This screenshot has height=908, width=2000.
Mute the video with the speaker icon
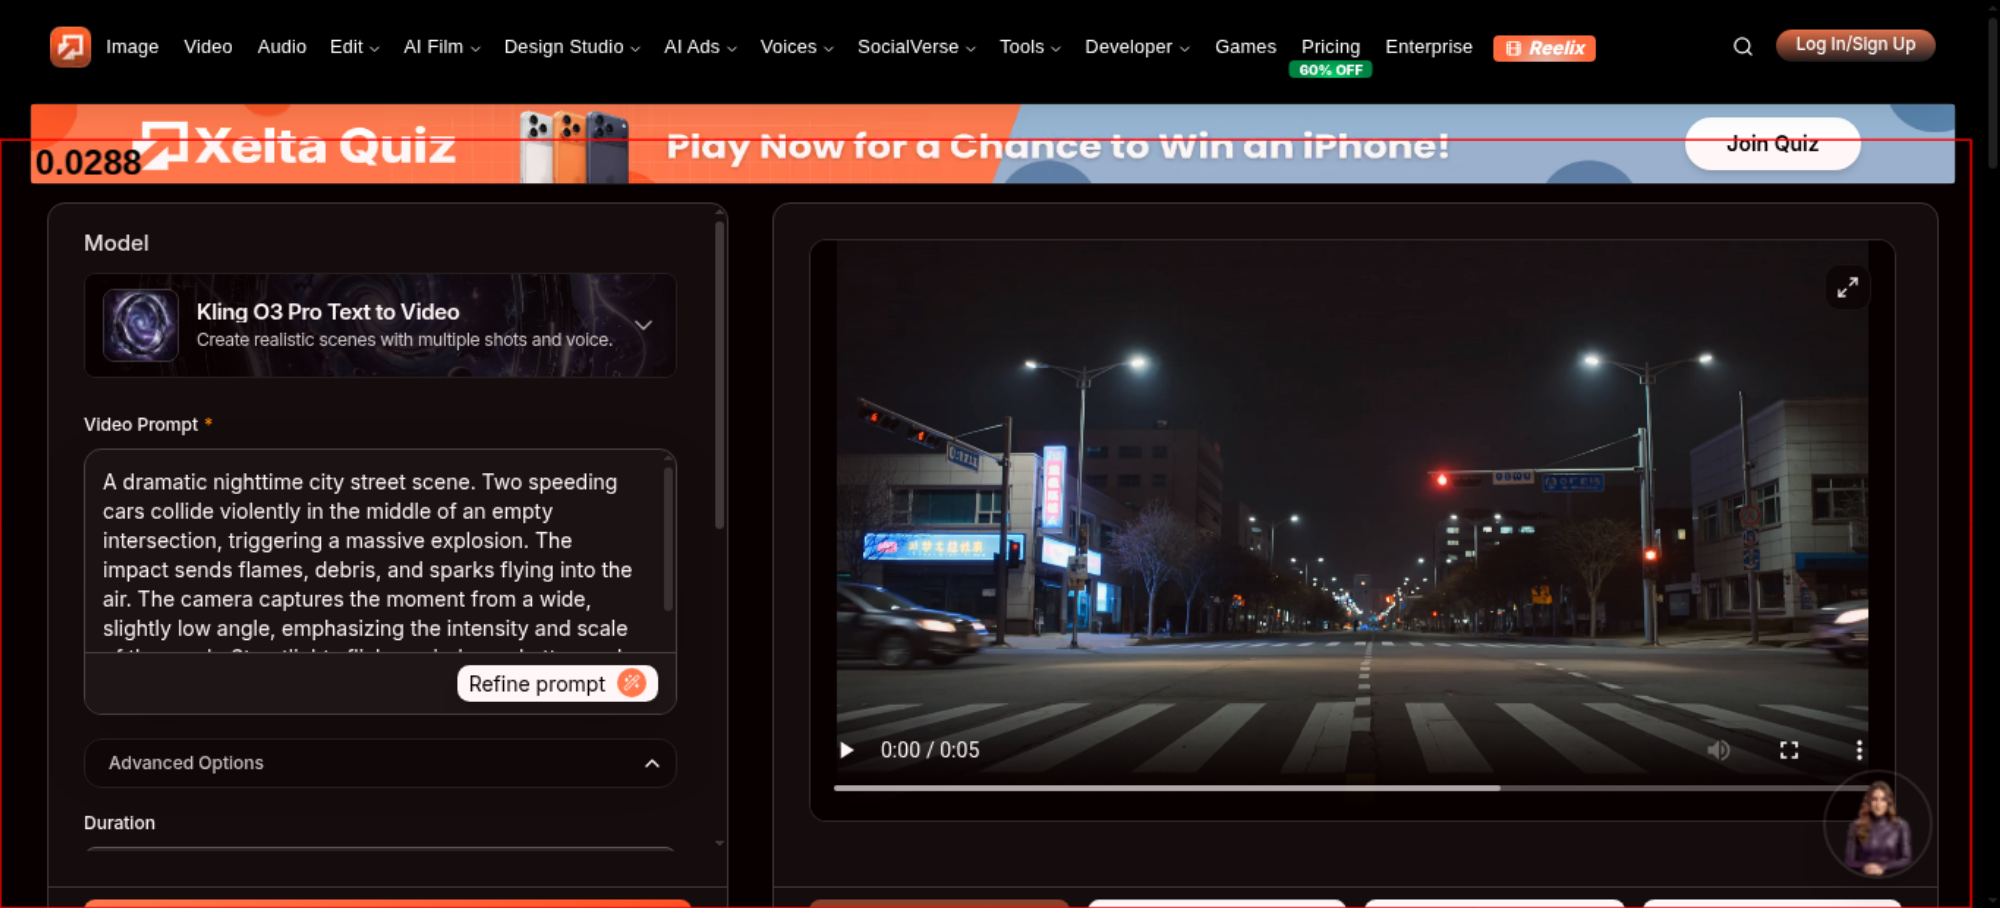coord(1718,750)
